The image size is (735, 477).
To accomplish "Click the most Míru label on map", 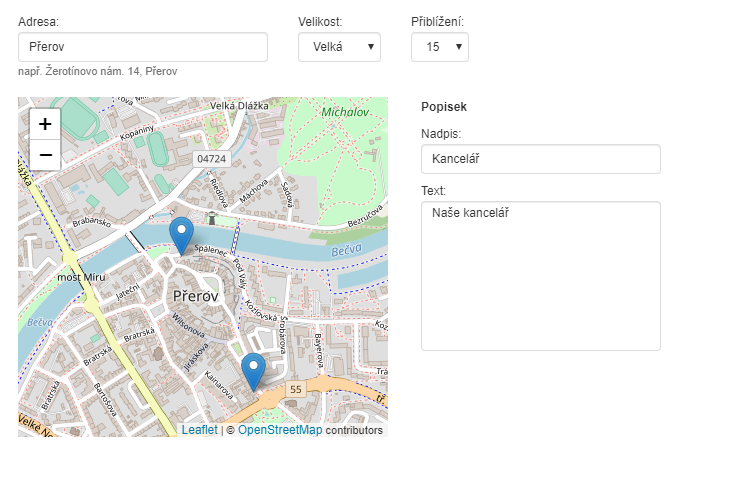I will coord(81,276).
